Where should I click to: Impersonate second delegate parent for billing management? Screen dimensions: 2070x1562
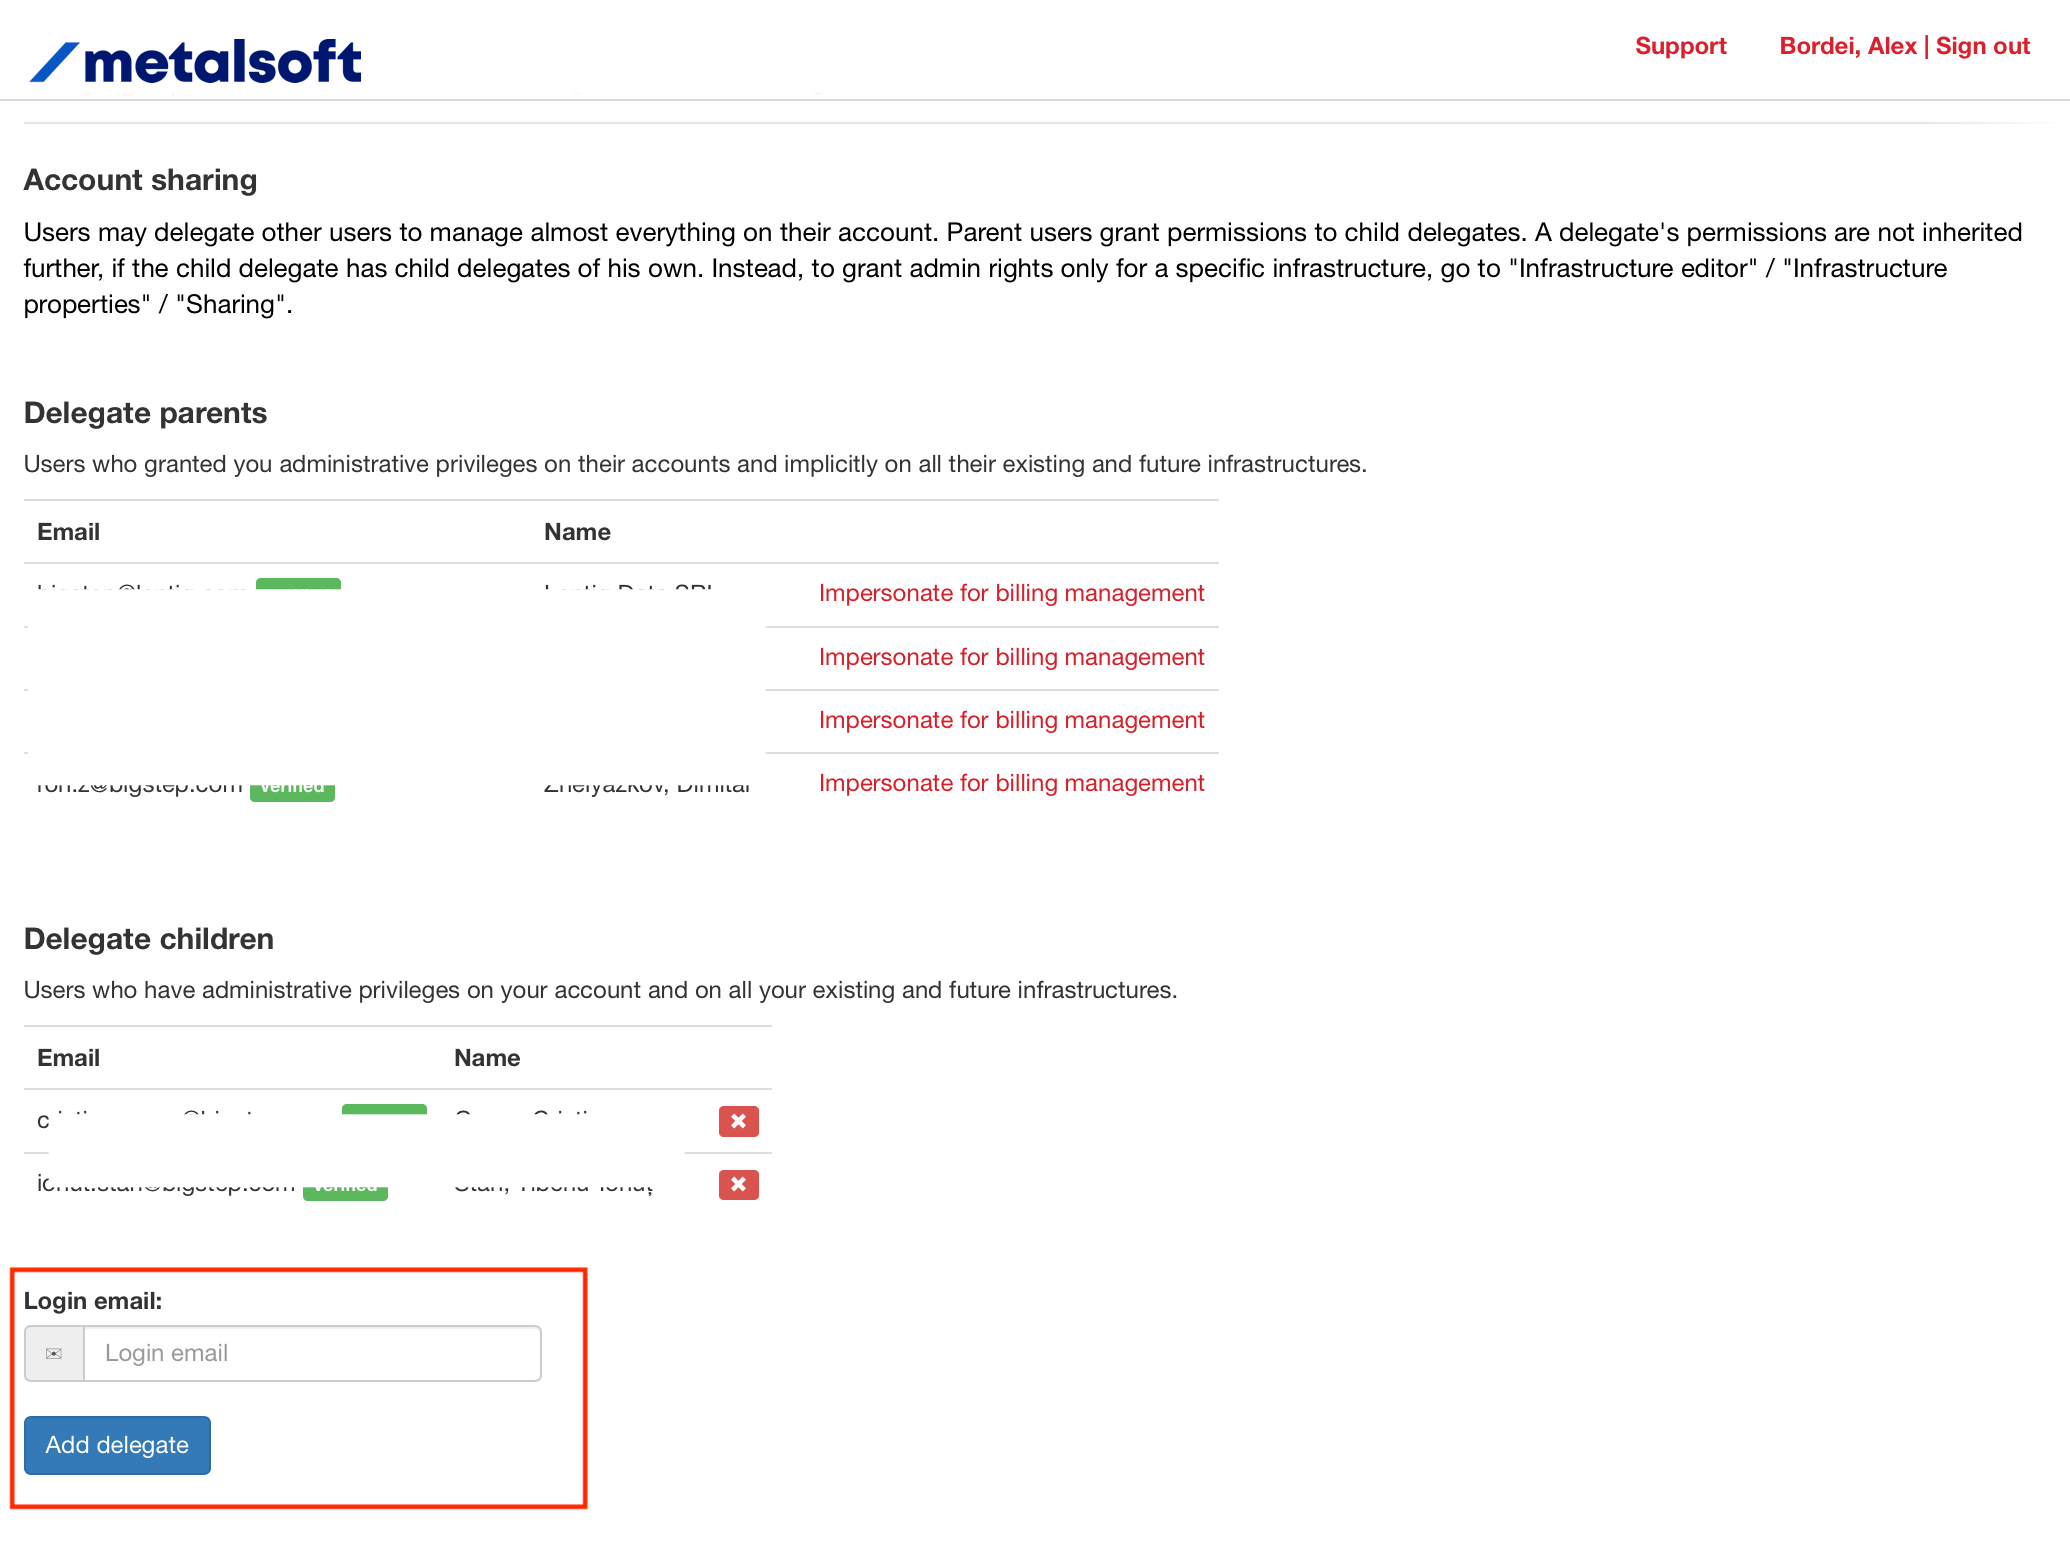[1011, 657]
